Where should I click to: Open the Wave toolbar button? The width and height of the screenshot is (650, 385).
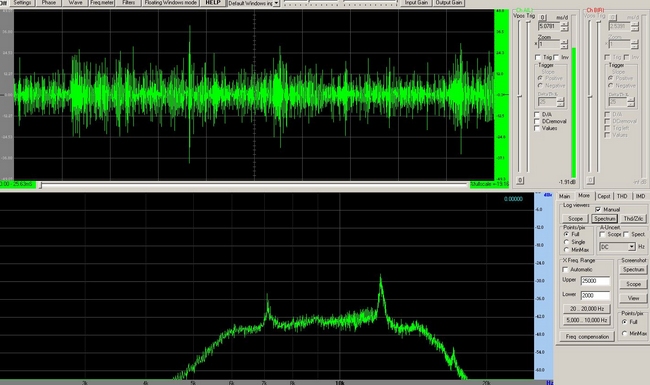click(x=75, y=2)
